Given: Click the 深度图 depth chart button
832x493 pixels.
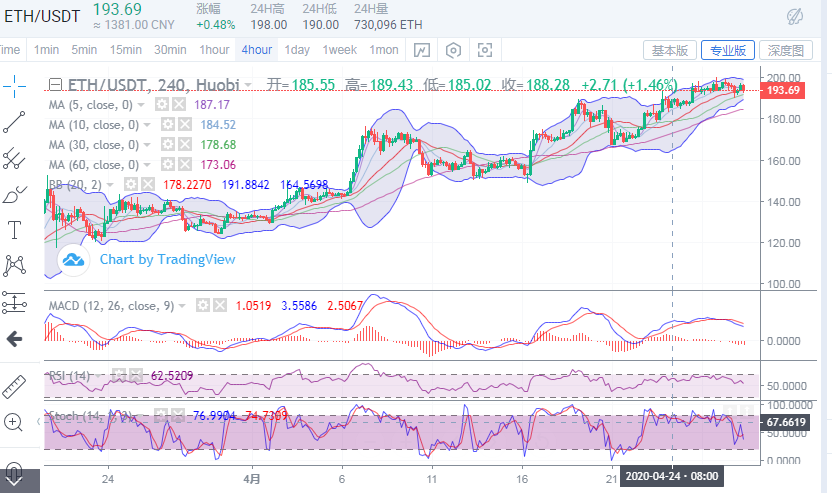Looking at the screenshot, I should [786, 50].
